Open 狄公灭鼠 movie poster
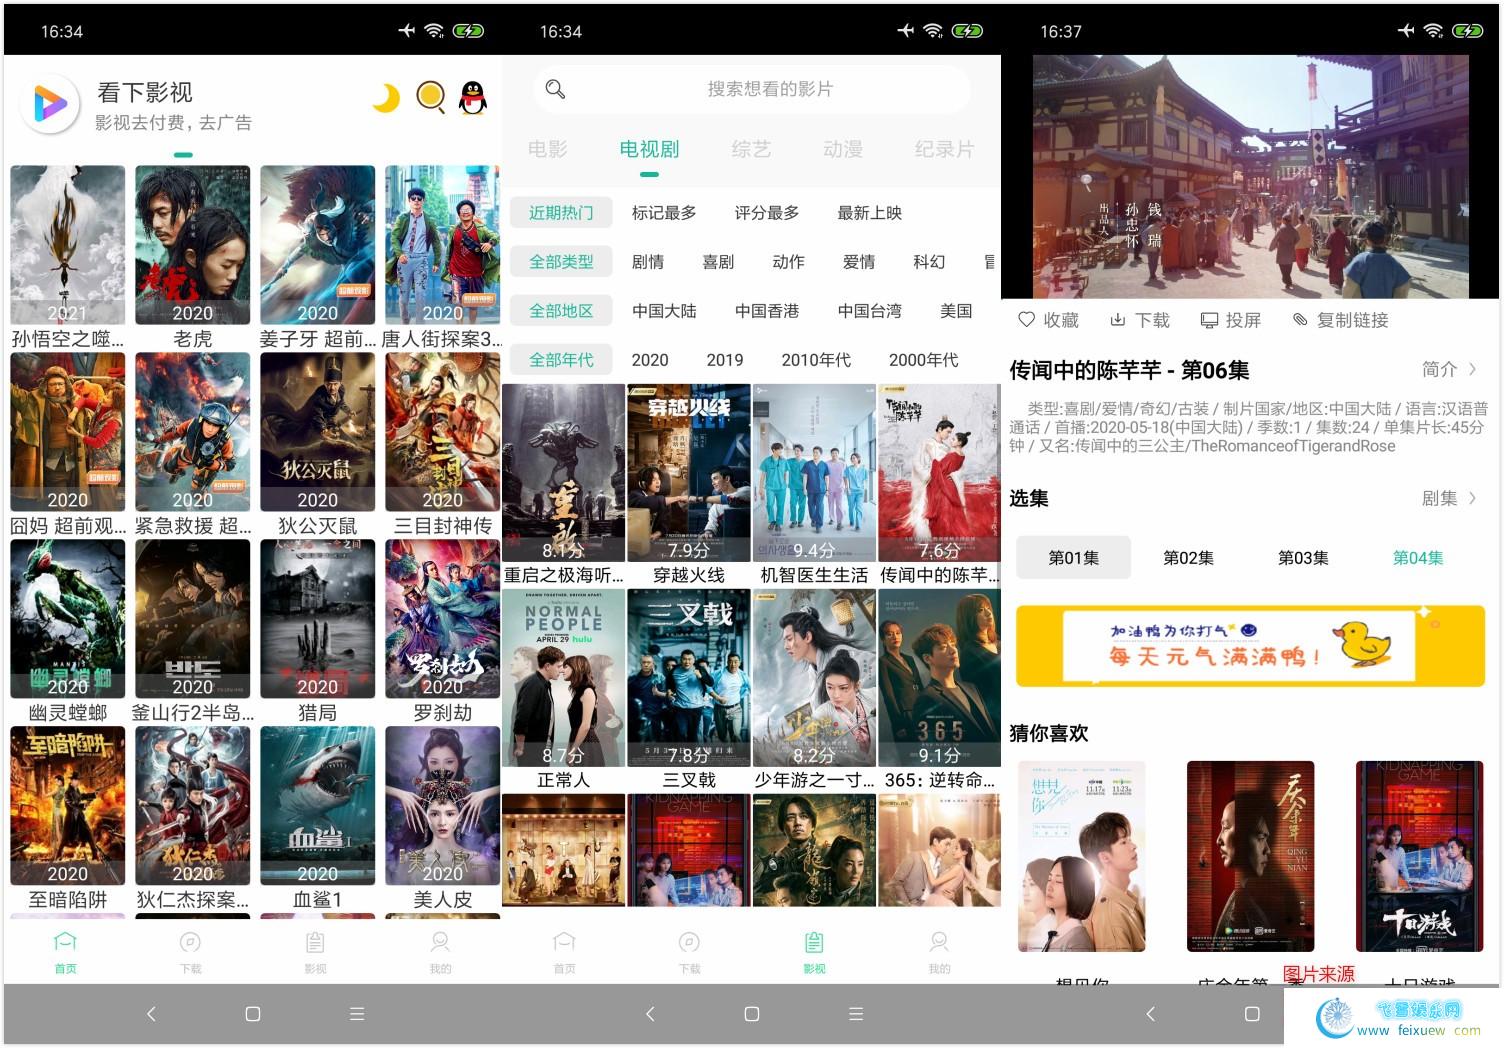 coord(317,432)
